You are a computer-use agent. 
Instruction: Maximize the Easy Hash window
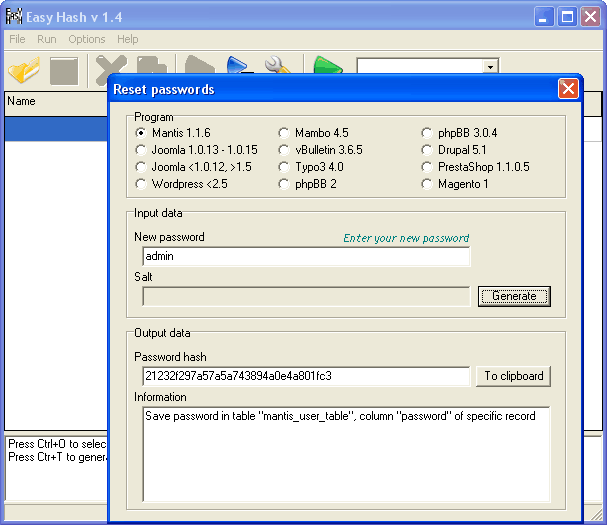pyautogui.click(x=567, y=17)
